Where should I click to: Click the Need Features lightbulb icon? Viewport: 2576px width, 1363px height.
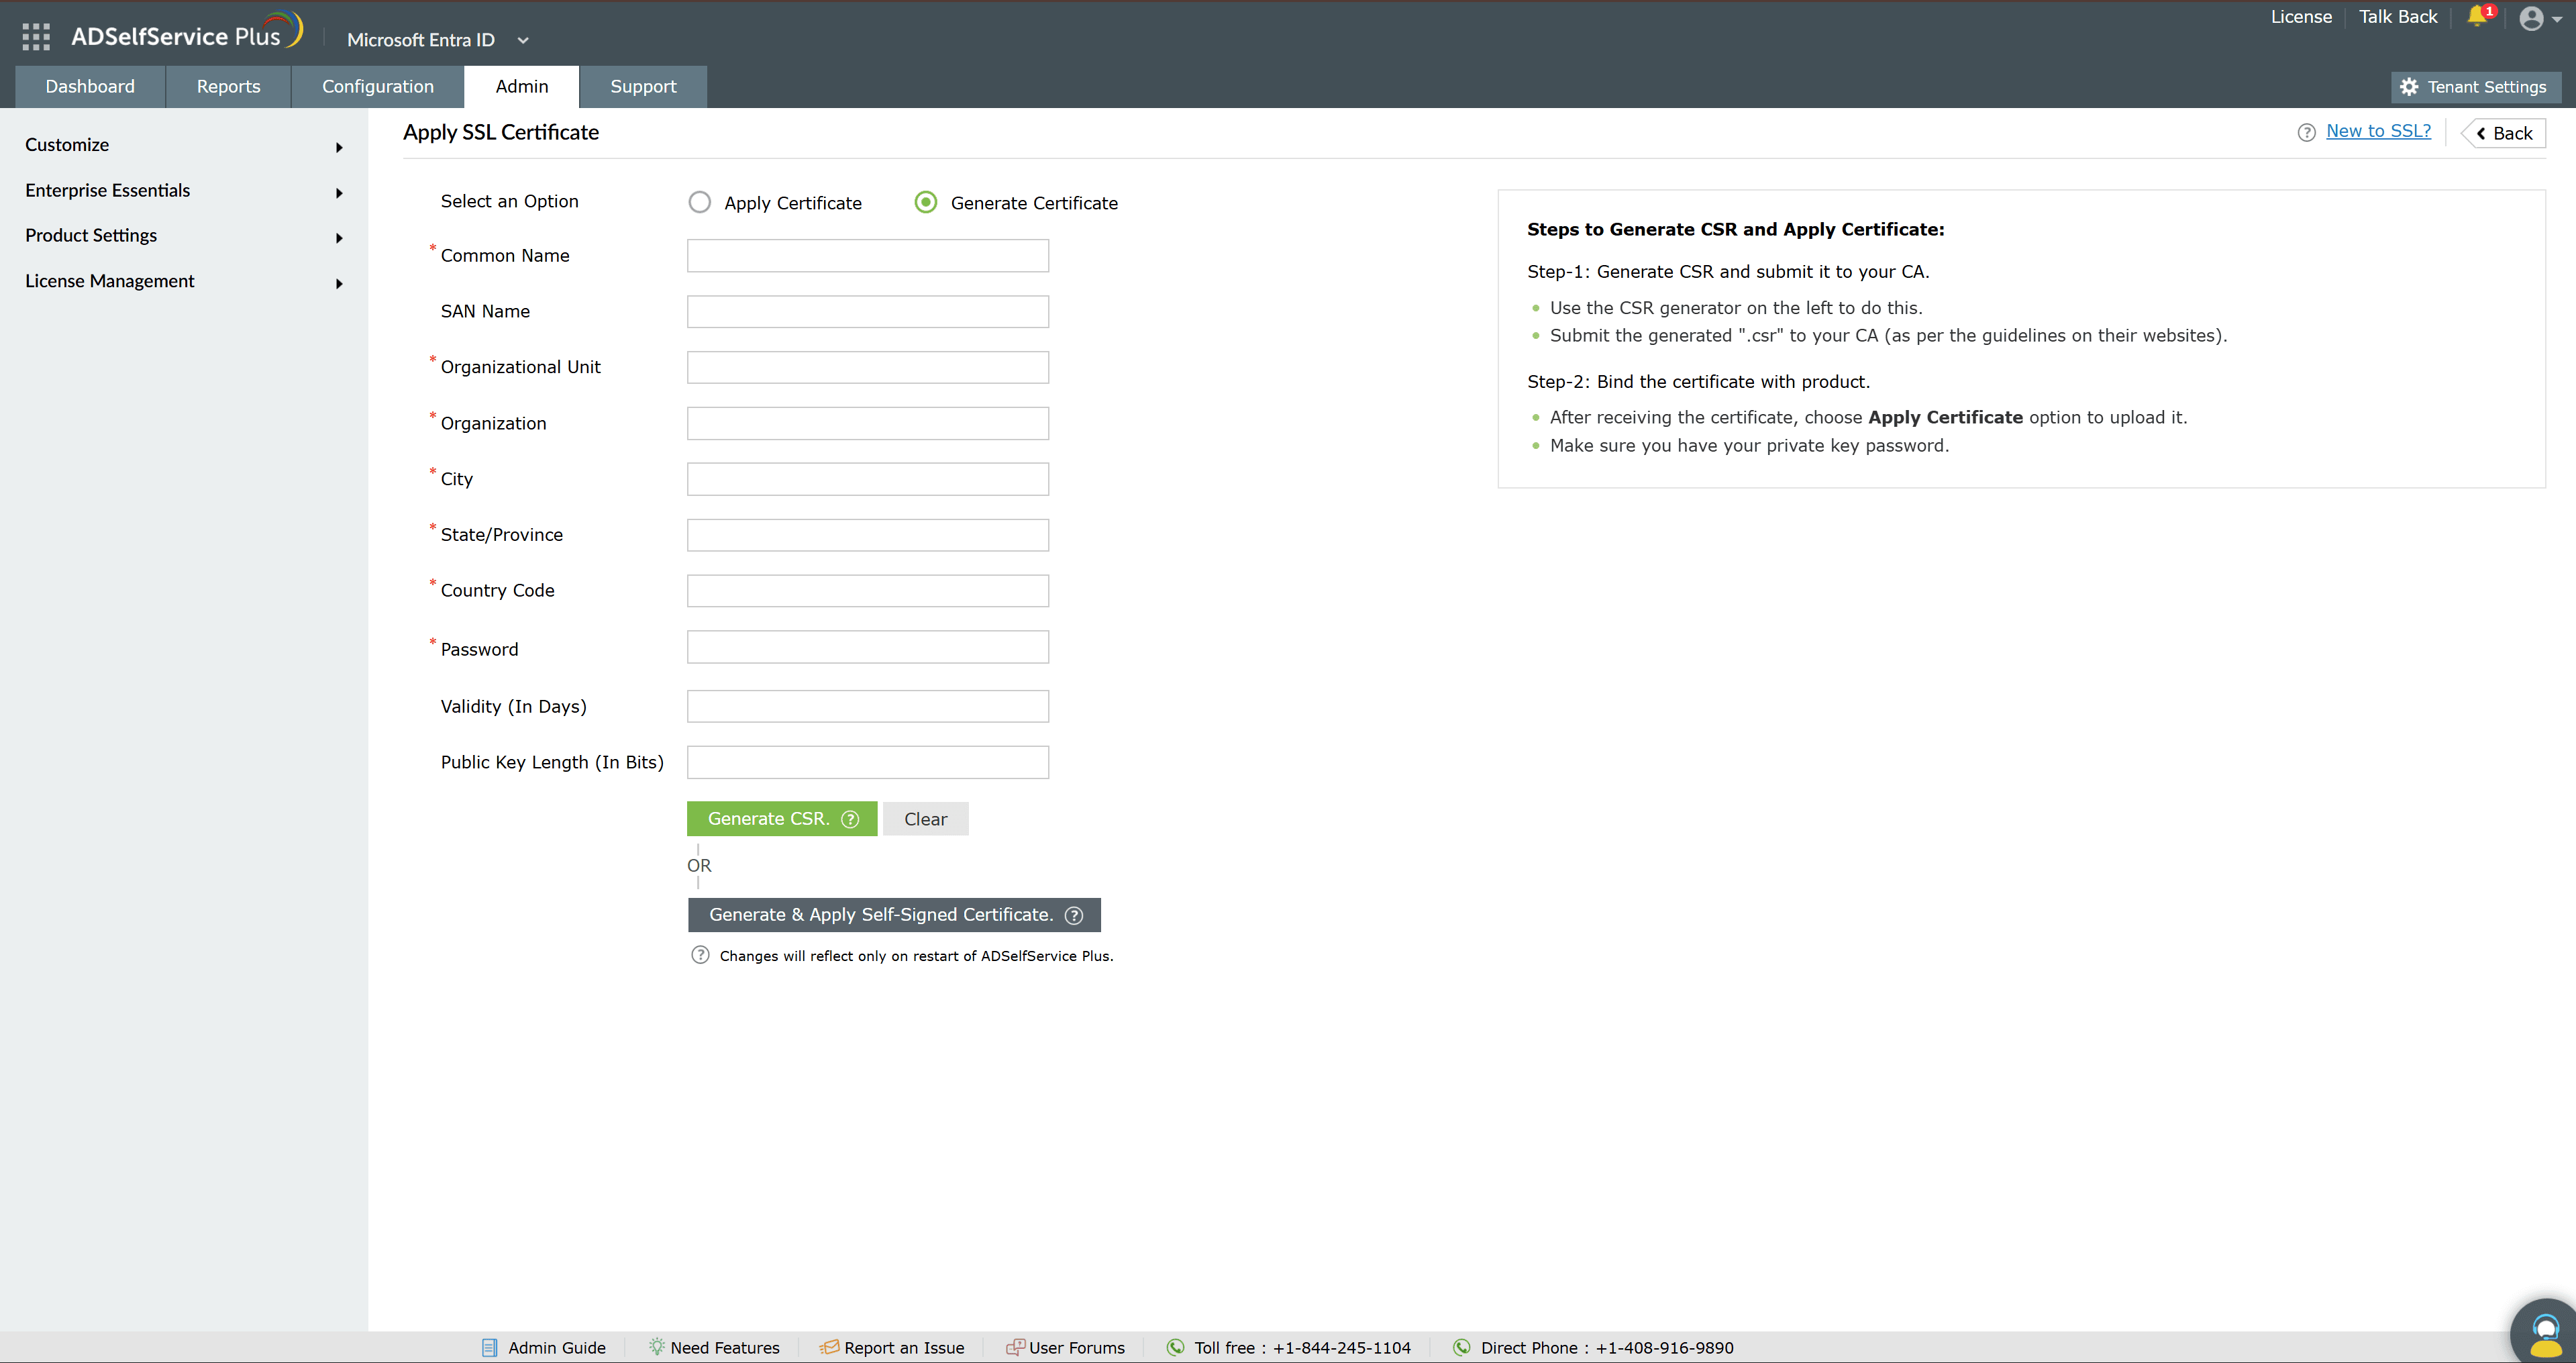pos(656,1346)
